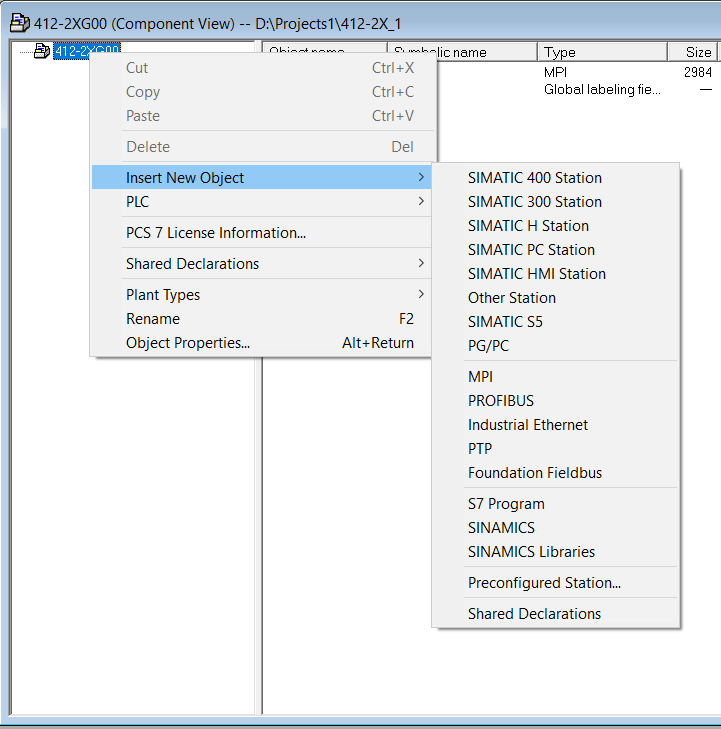
Task: Sort by the Type column header
Action: 602,52
